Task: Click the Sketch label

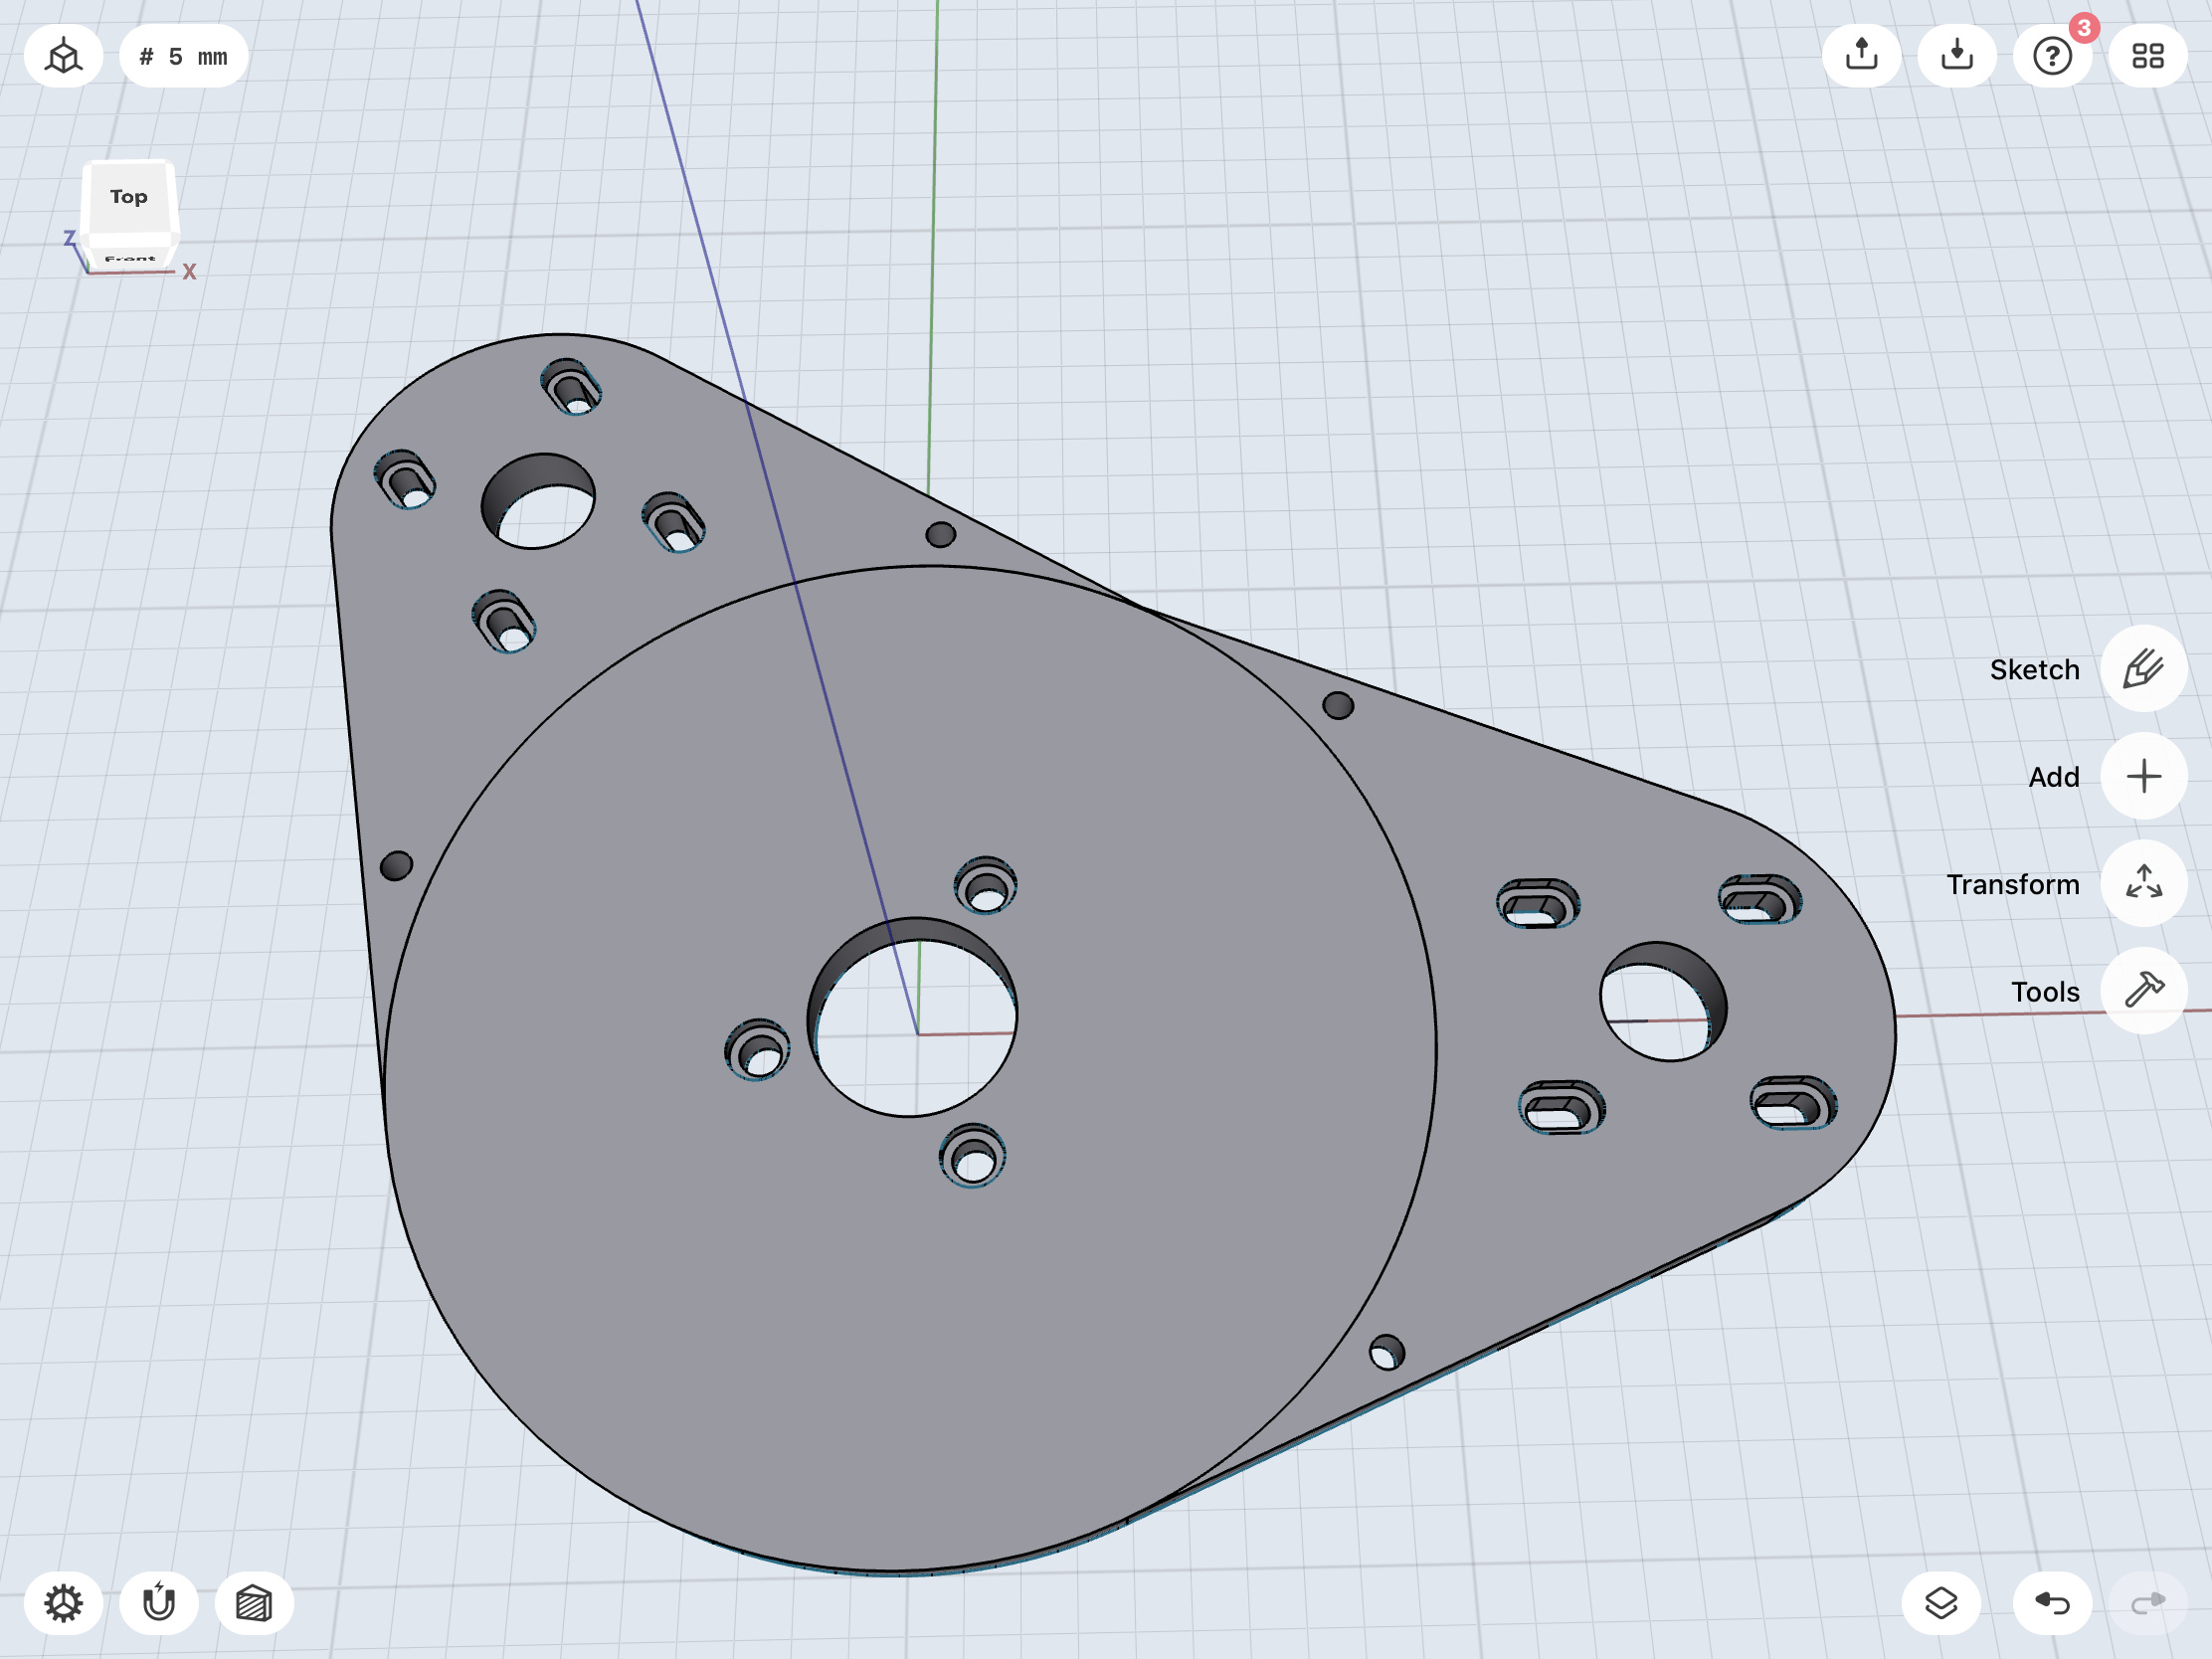Action: pos(2034,670)
